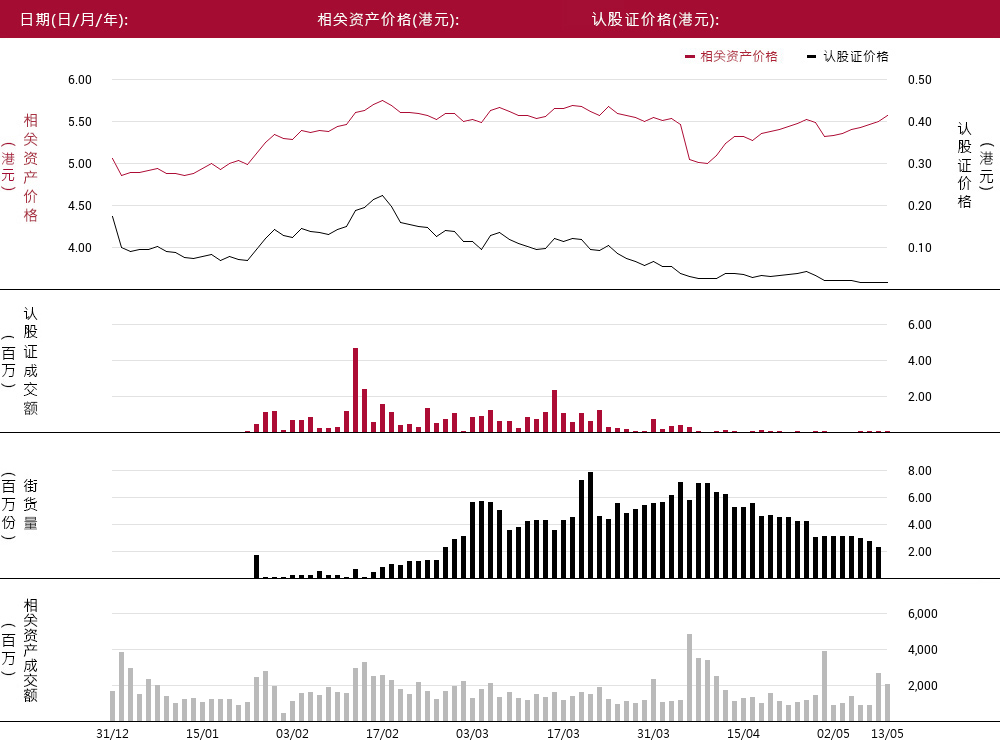Screen dimensions: 1000x751
Task: Click the 街货量 vertical axis title
Action: (x=30, y=504)
